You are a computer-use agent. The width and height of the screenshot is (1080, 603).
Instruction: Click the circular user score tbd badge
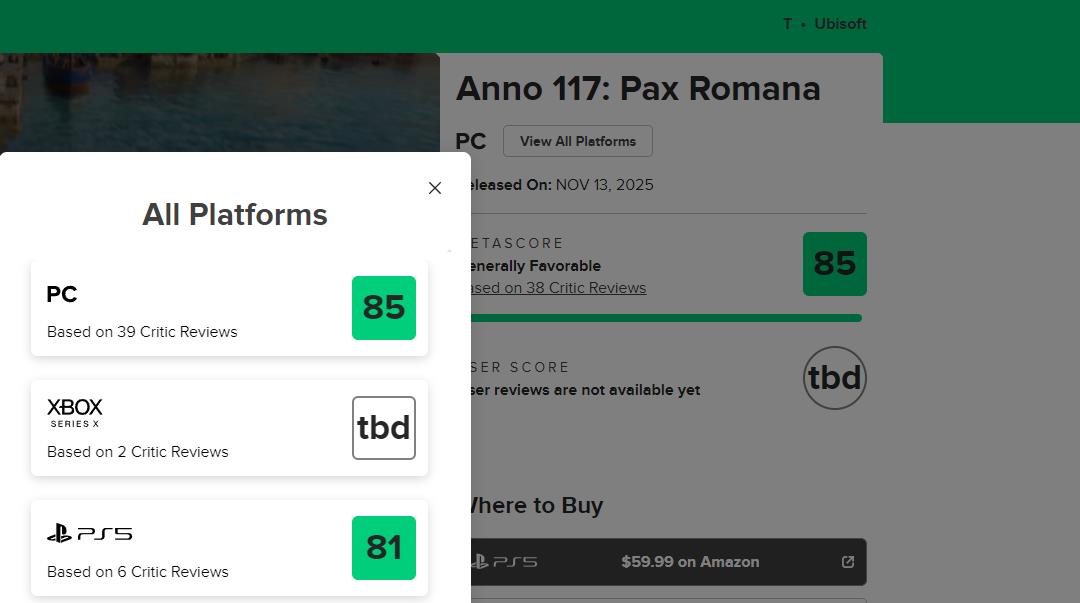click(835, 378)
